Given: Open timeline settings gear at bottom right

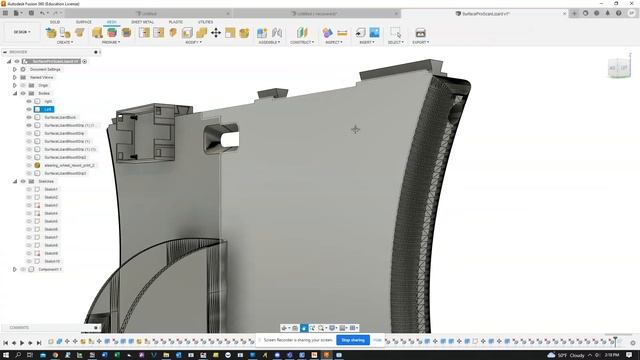Looking at the screenshot, I should (x=633, y=342).
